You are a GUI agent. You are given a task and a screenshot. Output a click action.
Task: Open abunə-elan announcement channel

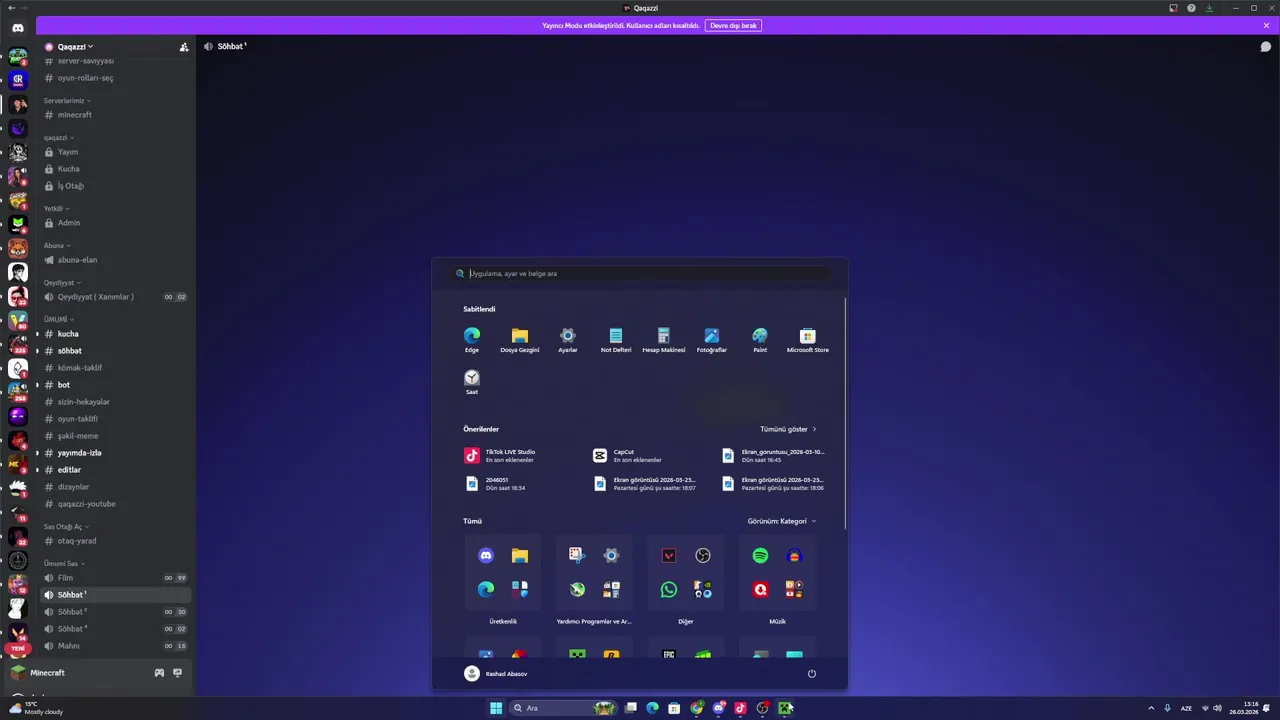click(x=115, y=260)
